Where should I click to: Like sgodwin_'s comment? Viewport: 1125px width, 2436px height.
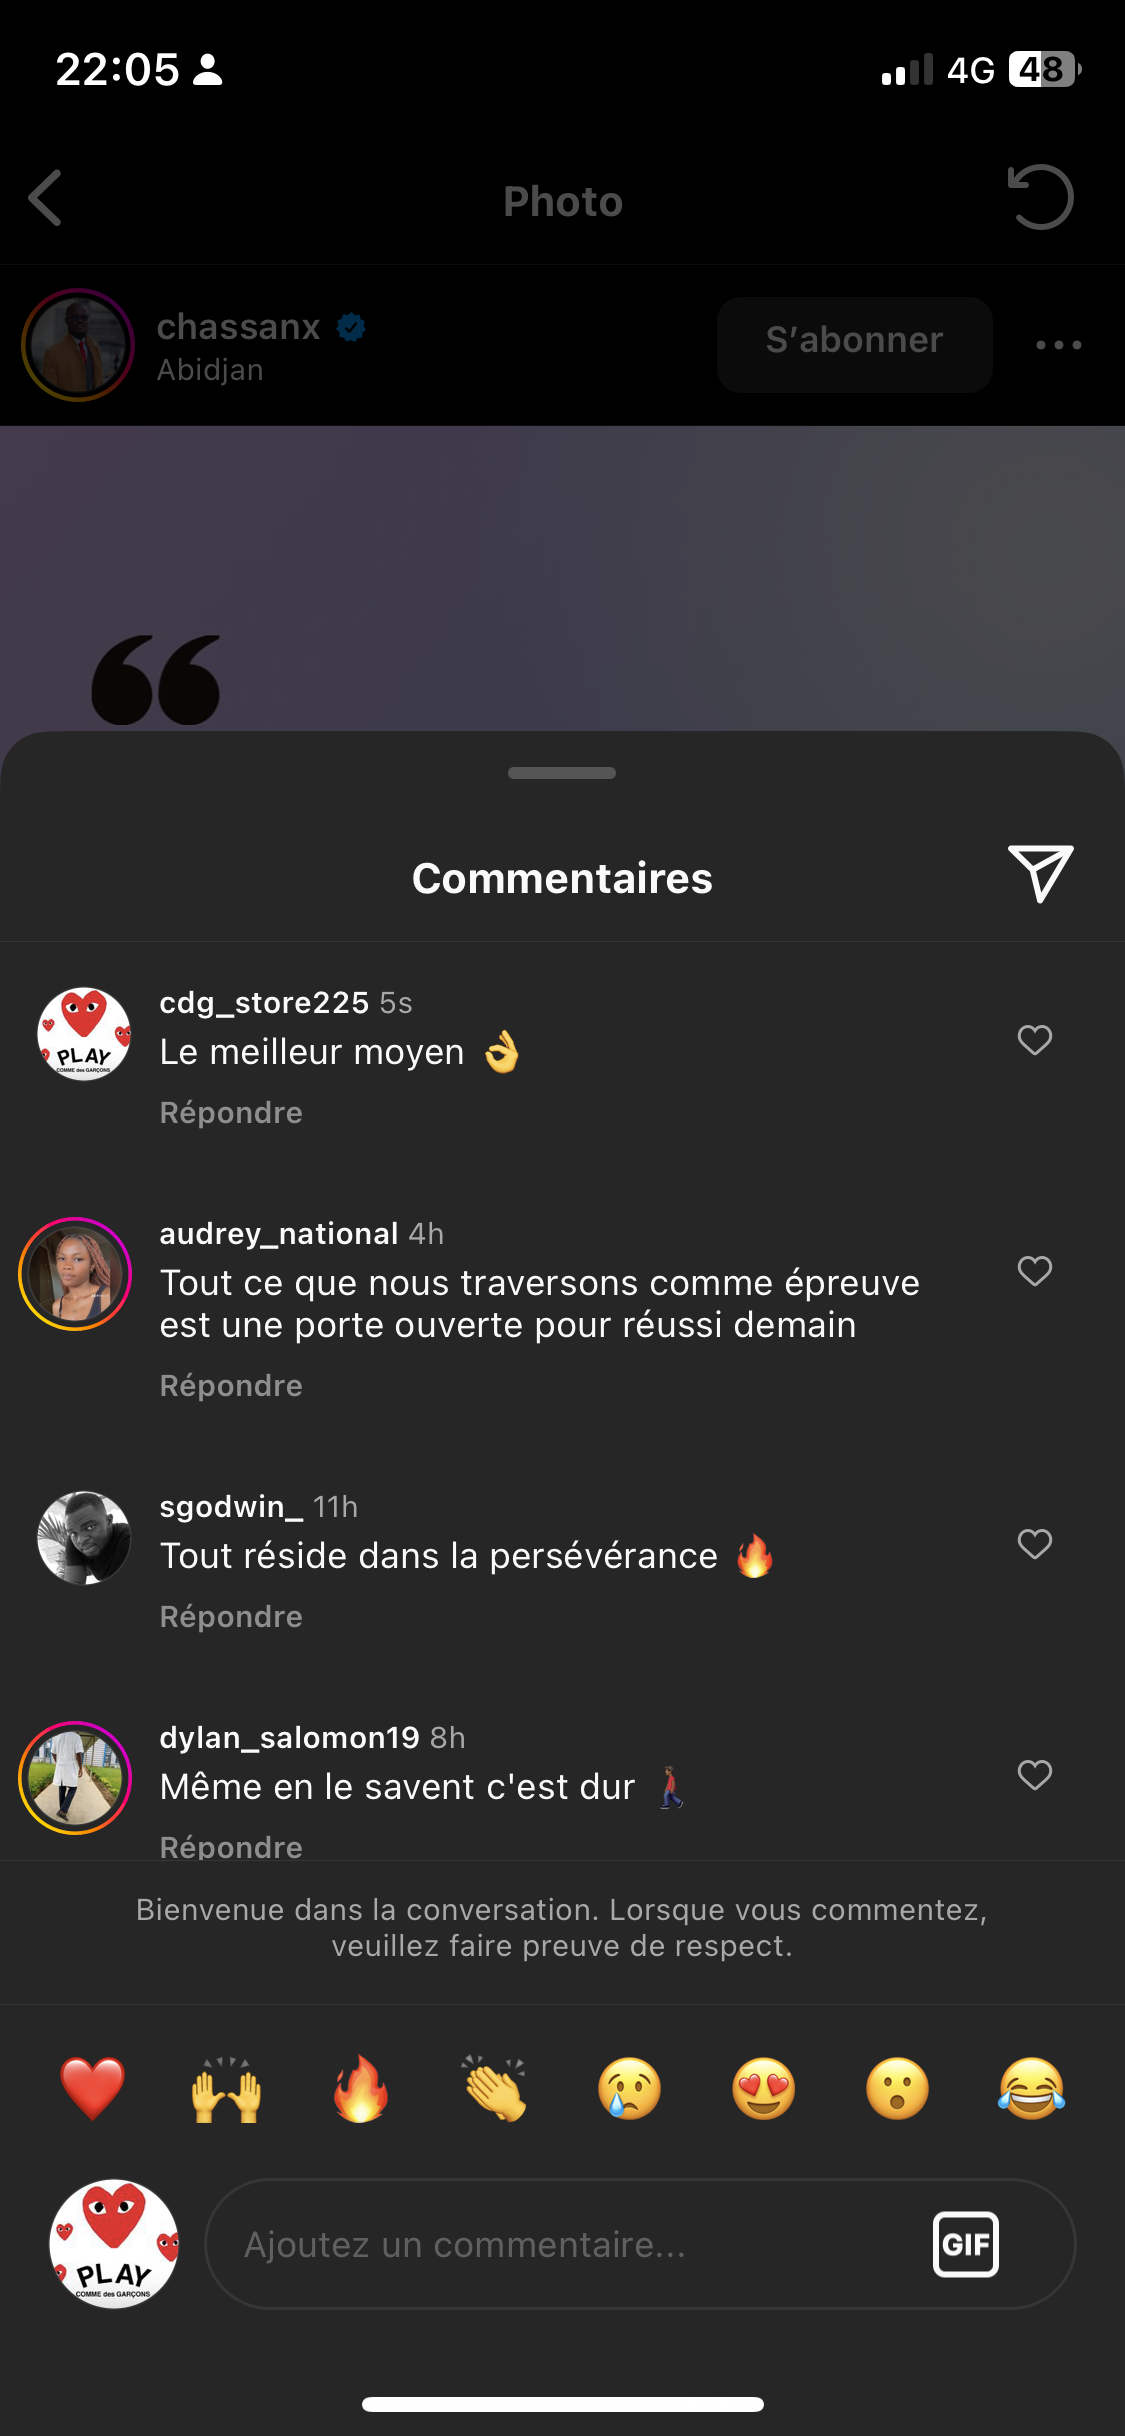tap(1034, 1544)
